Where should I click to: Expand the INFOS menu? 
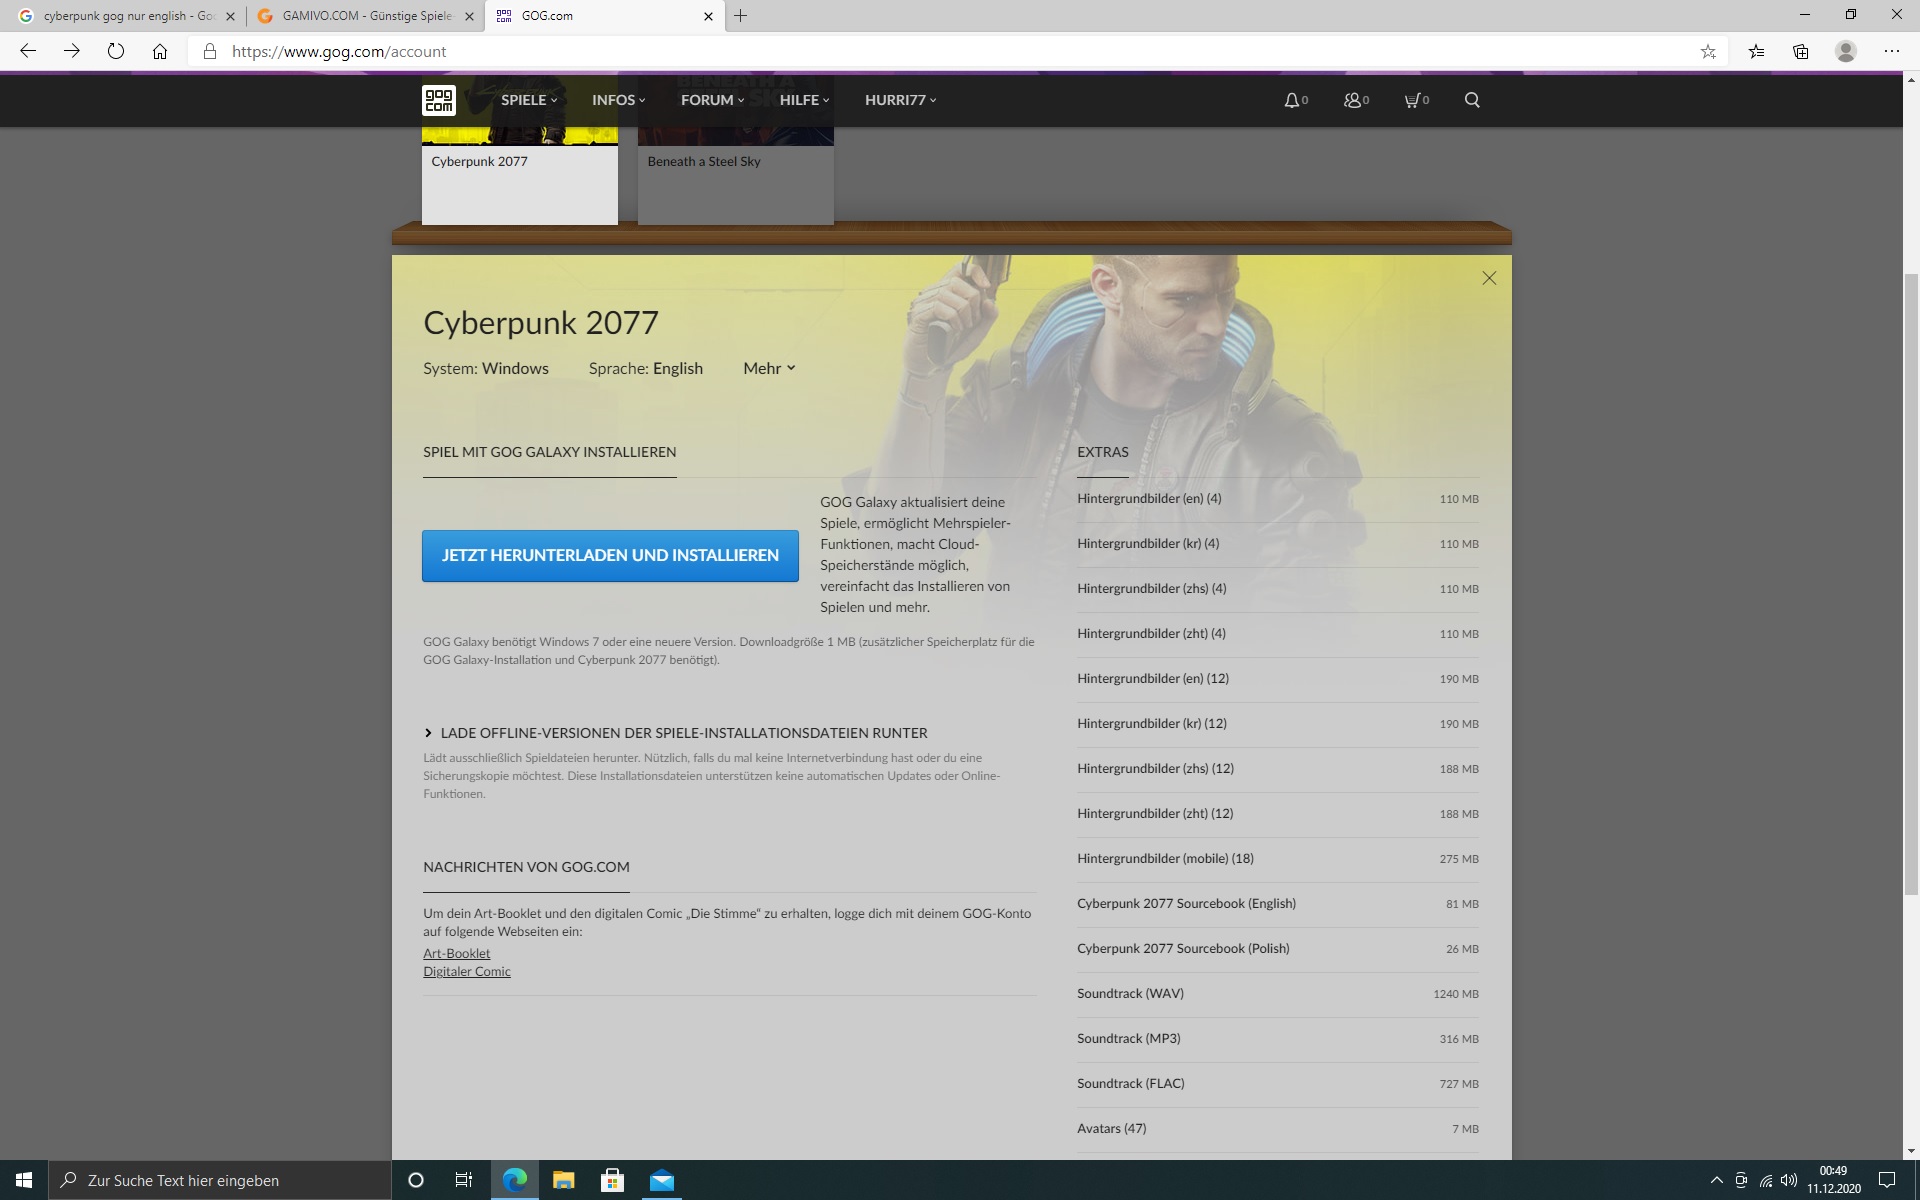618,100
